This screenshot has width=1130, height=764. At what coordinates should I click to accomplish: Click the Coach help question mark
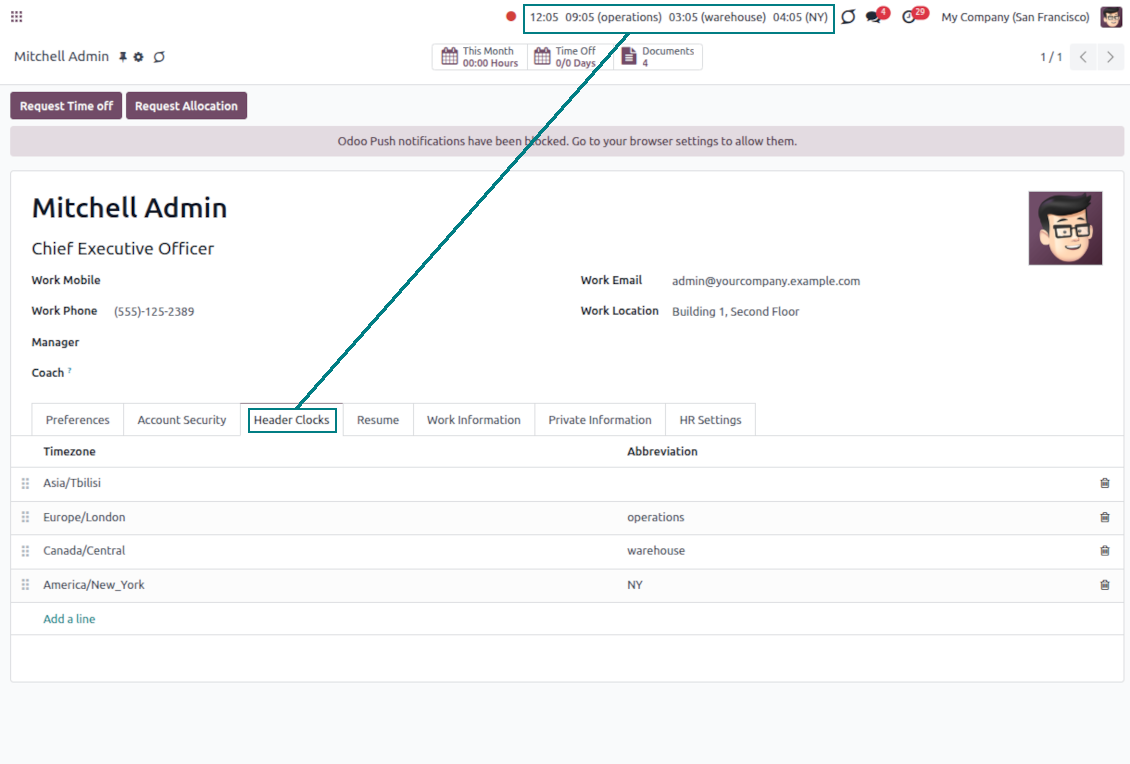[70, 370]
